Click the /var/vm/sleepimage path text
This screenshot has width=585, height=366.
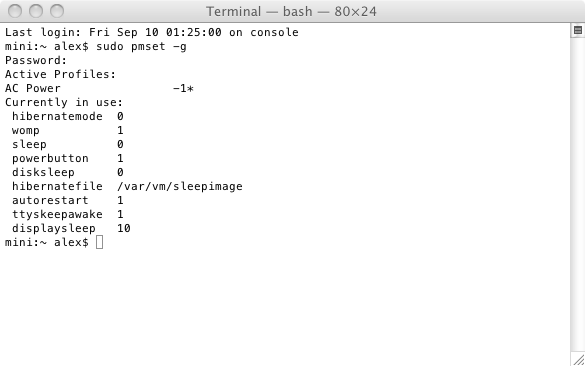tap(180, 186)
